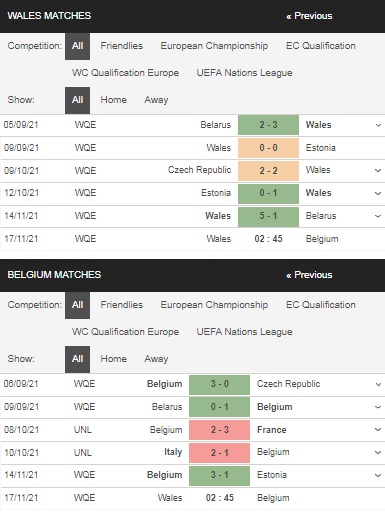
Task: Select EC Qualification filter for Wales
Action: (x=321, y=46)
